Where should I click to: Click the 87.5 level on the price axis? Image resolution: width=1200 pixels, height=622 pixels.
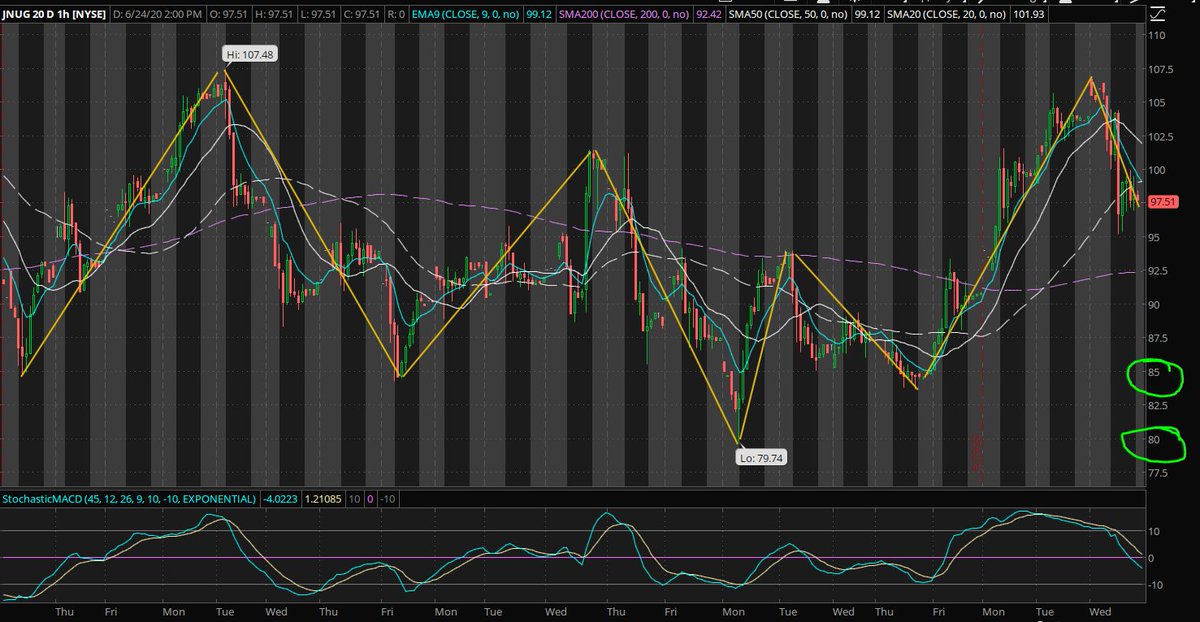pyautogui.click(x=1160, y=338)
